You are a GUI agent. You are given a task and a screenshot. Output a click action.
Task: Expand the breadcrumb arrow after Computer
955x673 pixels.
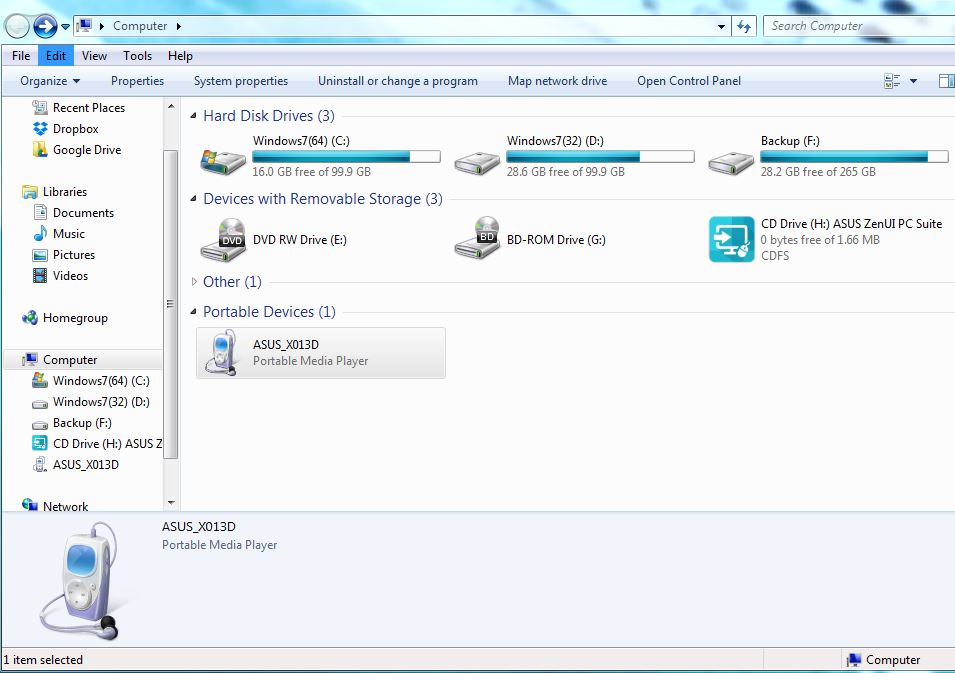(178, 26)
